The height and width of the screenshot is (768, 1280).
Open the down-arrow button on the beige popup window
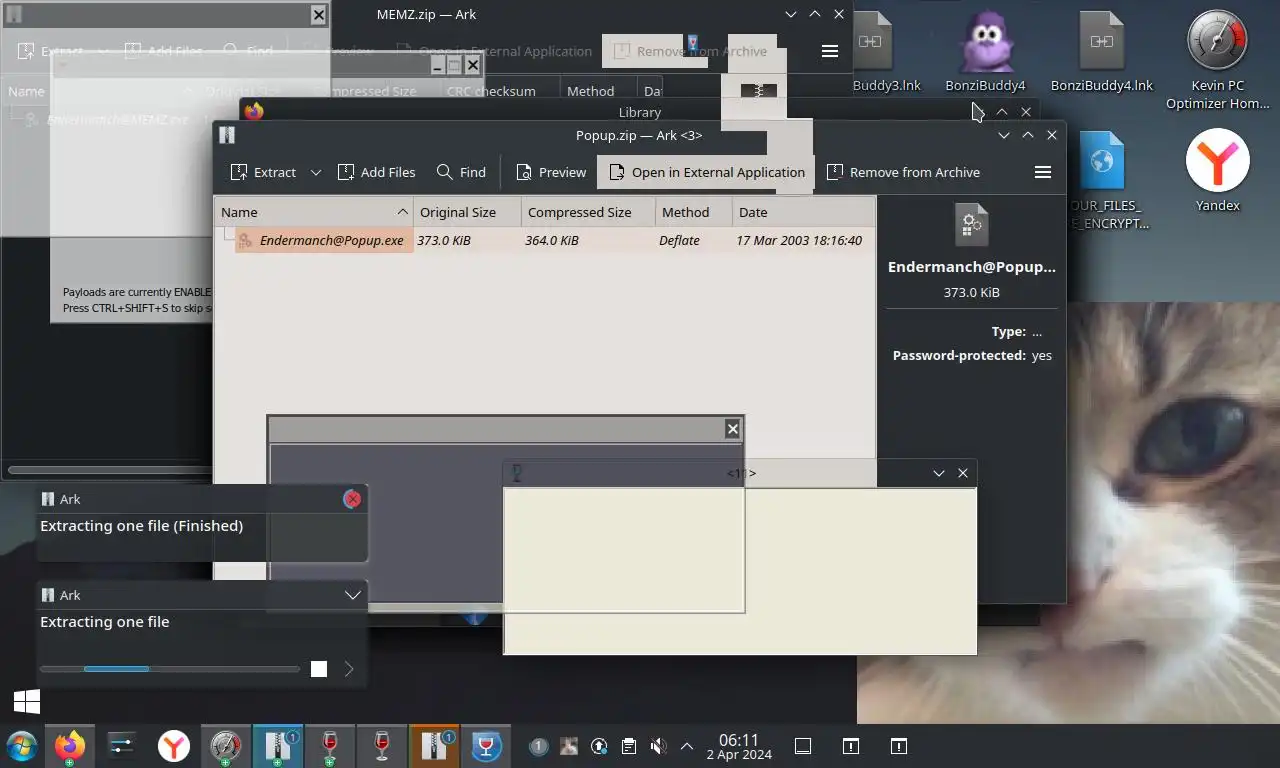click(x=939, y=473)
